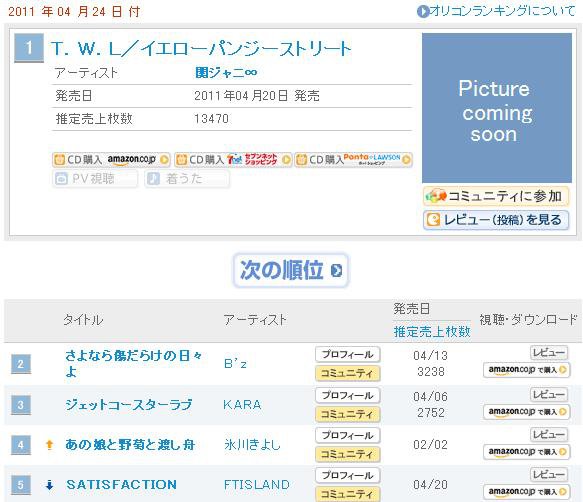
Task: View reviews with レビュー(投稿)を見る button
Action: click(x=496, y=220)
